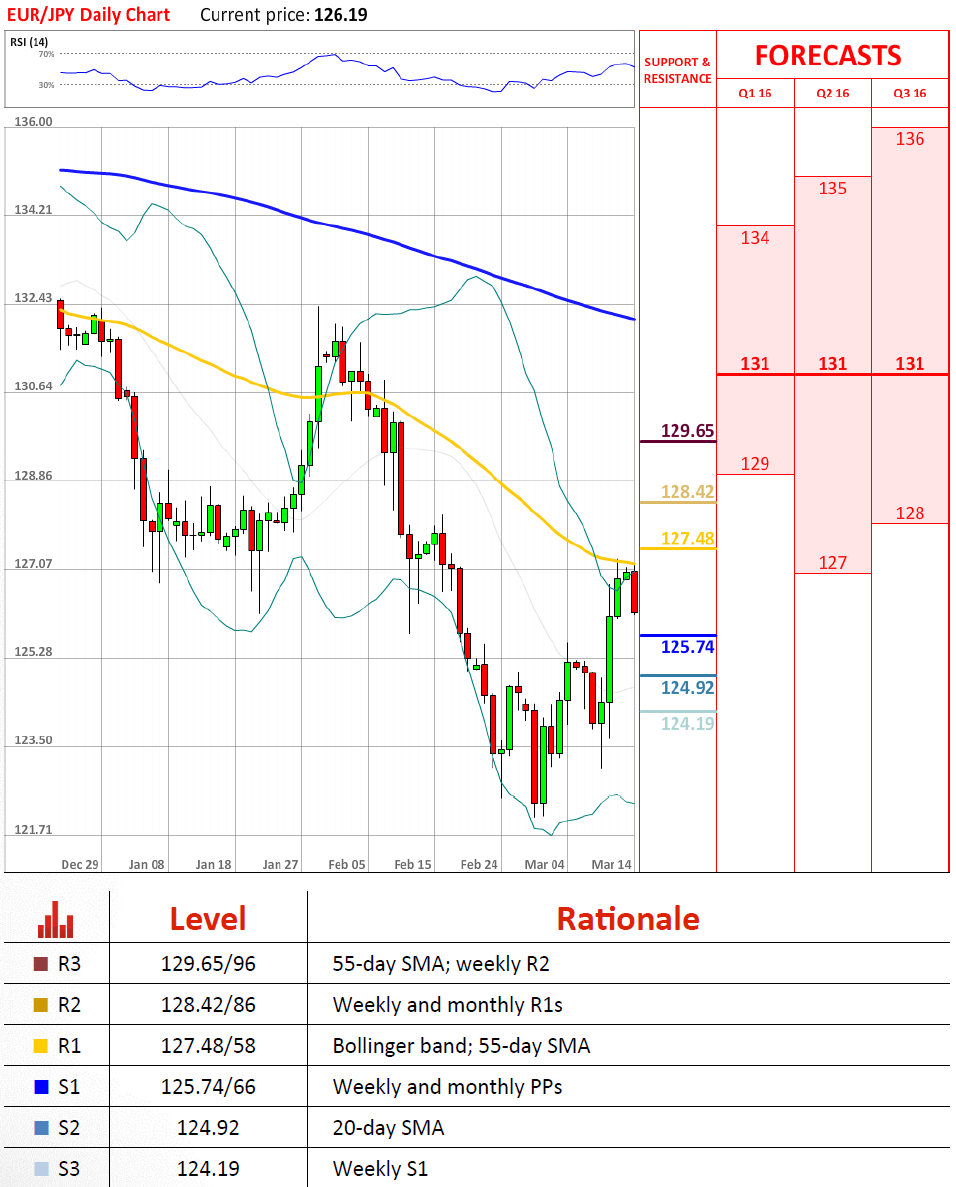The height and width of the screenshot is (1187, 956).
Task: Click the rationale 'Bollinger band; 55-day SMA'
Action: click(x=462, y=1045)
